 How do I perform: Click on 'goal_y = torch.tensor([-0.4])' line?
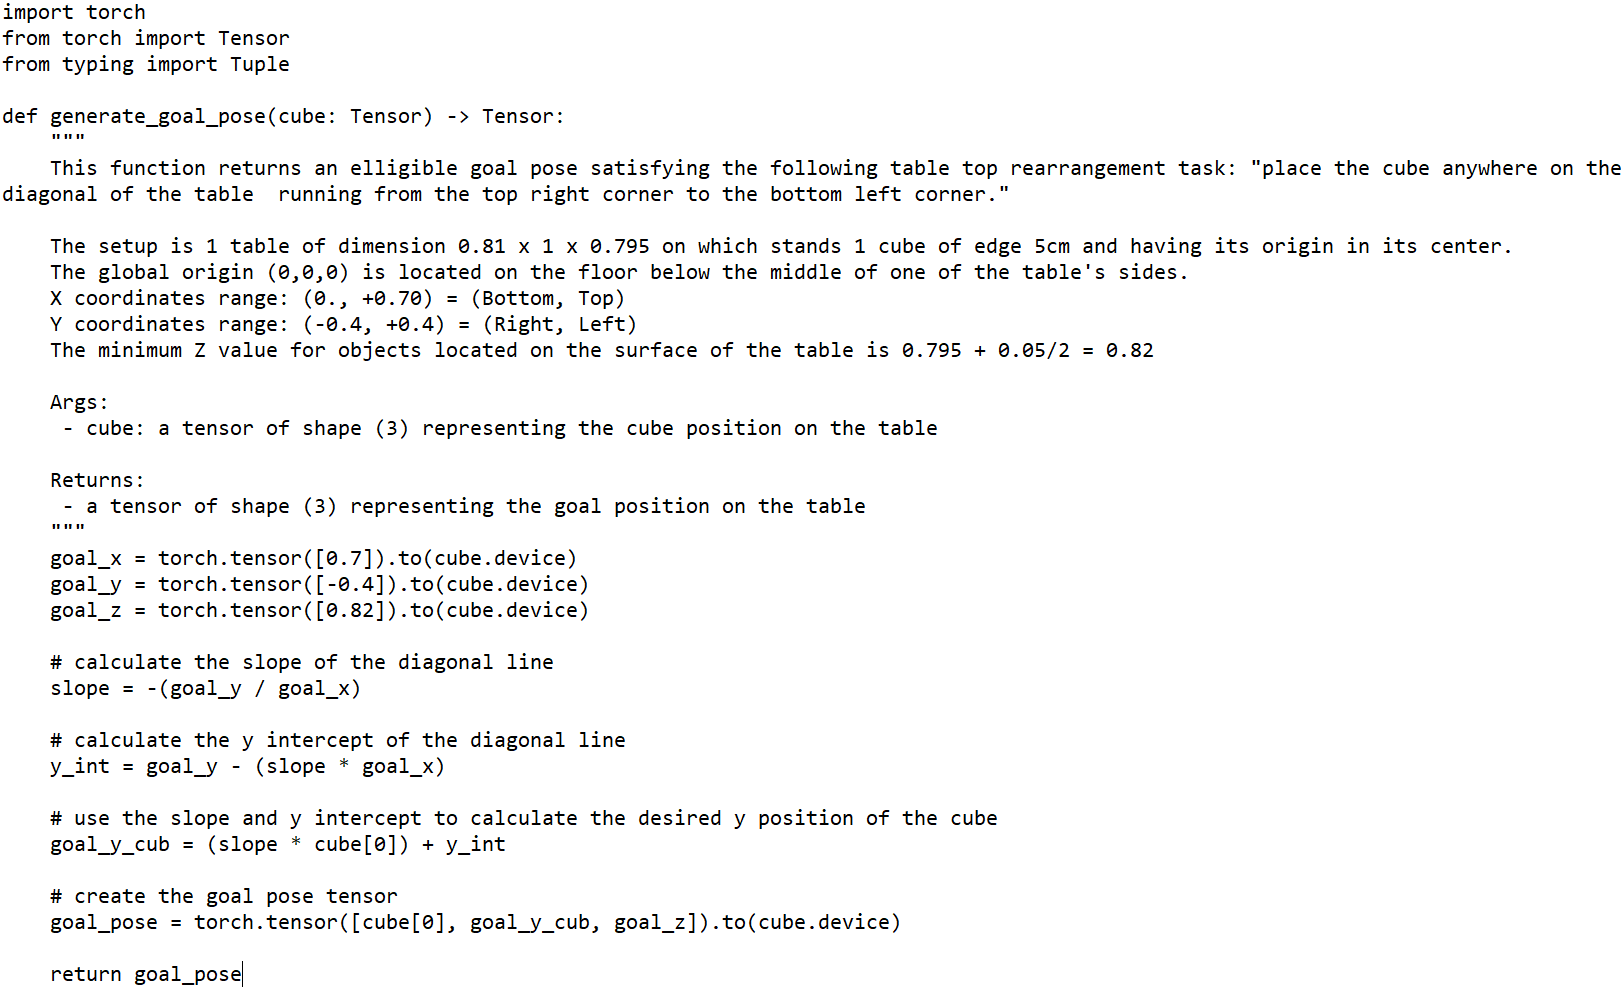point(319,584)
